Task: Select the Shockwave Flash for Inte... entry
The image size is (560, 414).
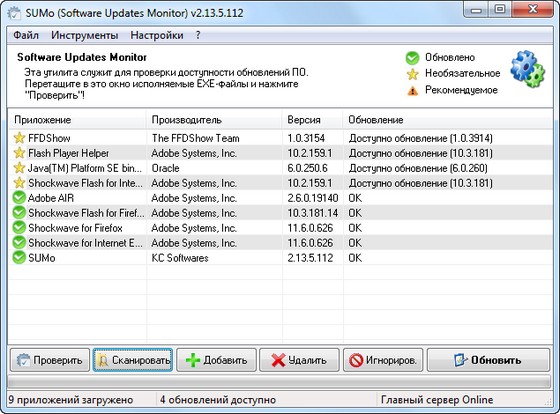Action: (85, 183)
